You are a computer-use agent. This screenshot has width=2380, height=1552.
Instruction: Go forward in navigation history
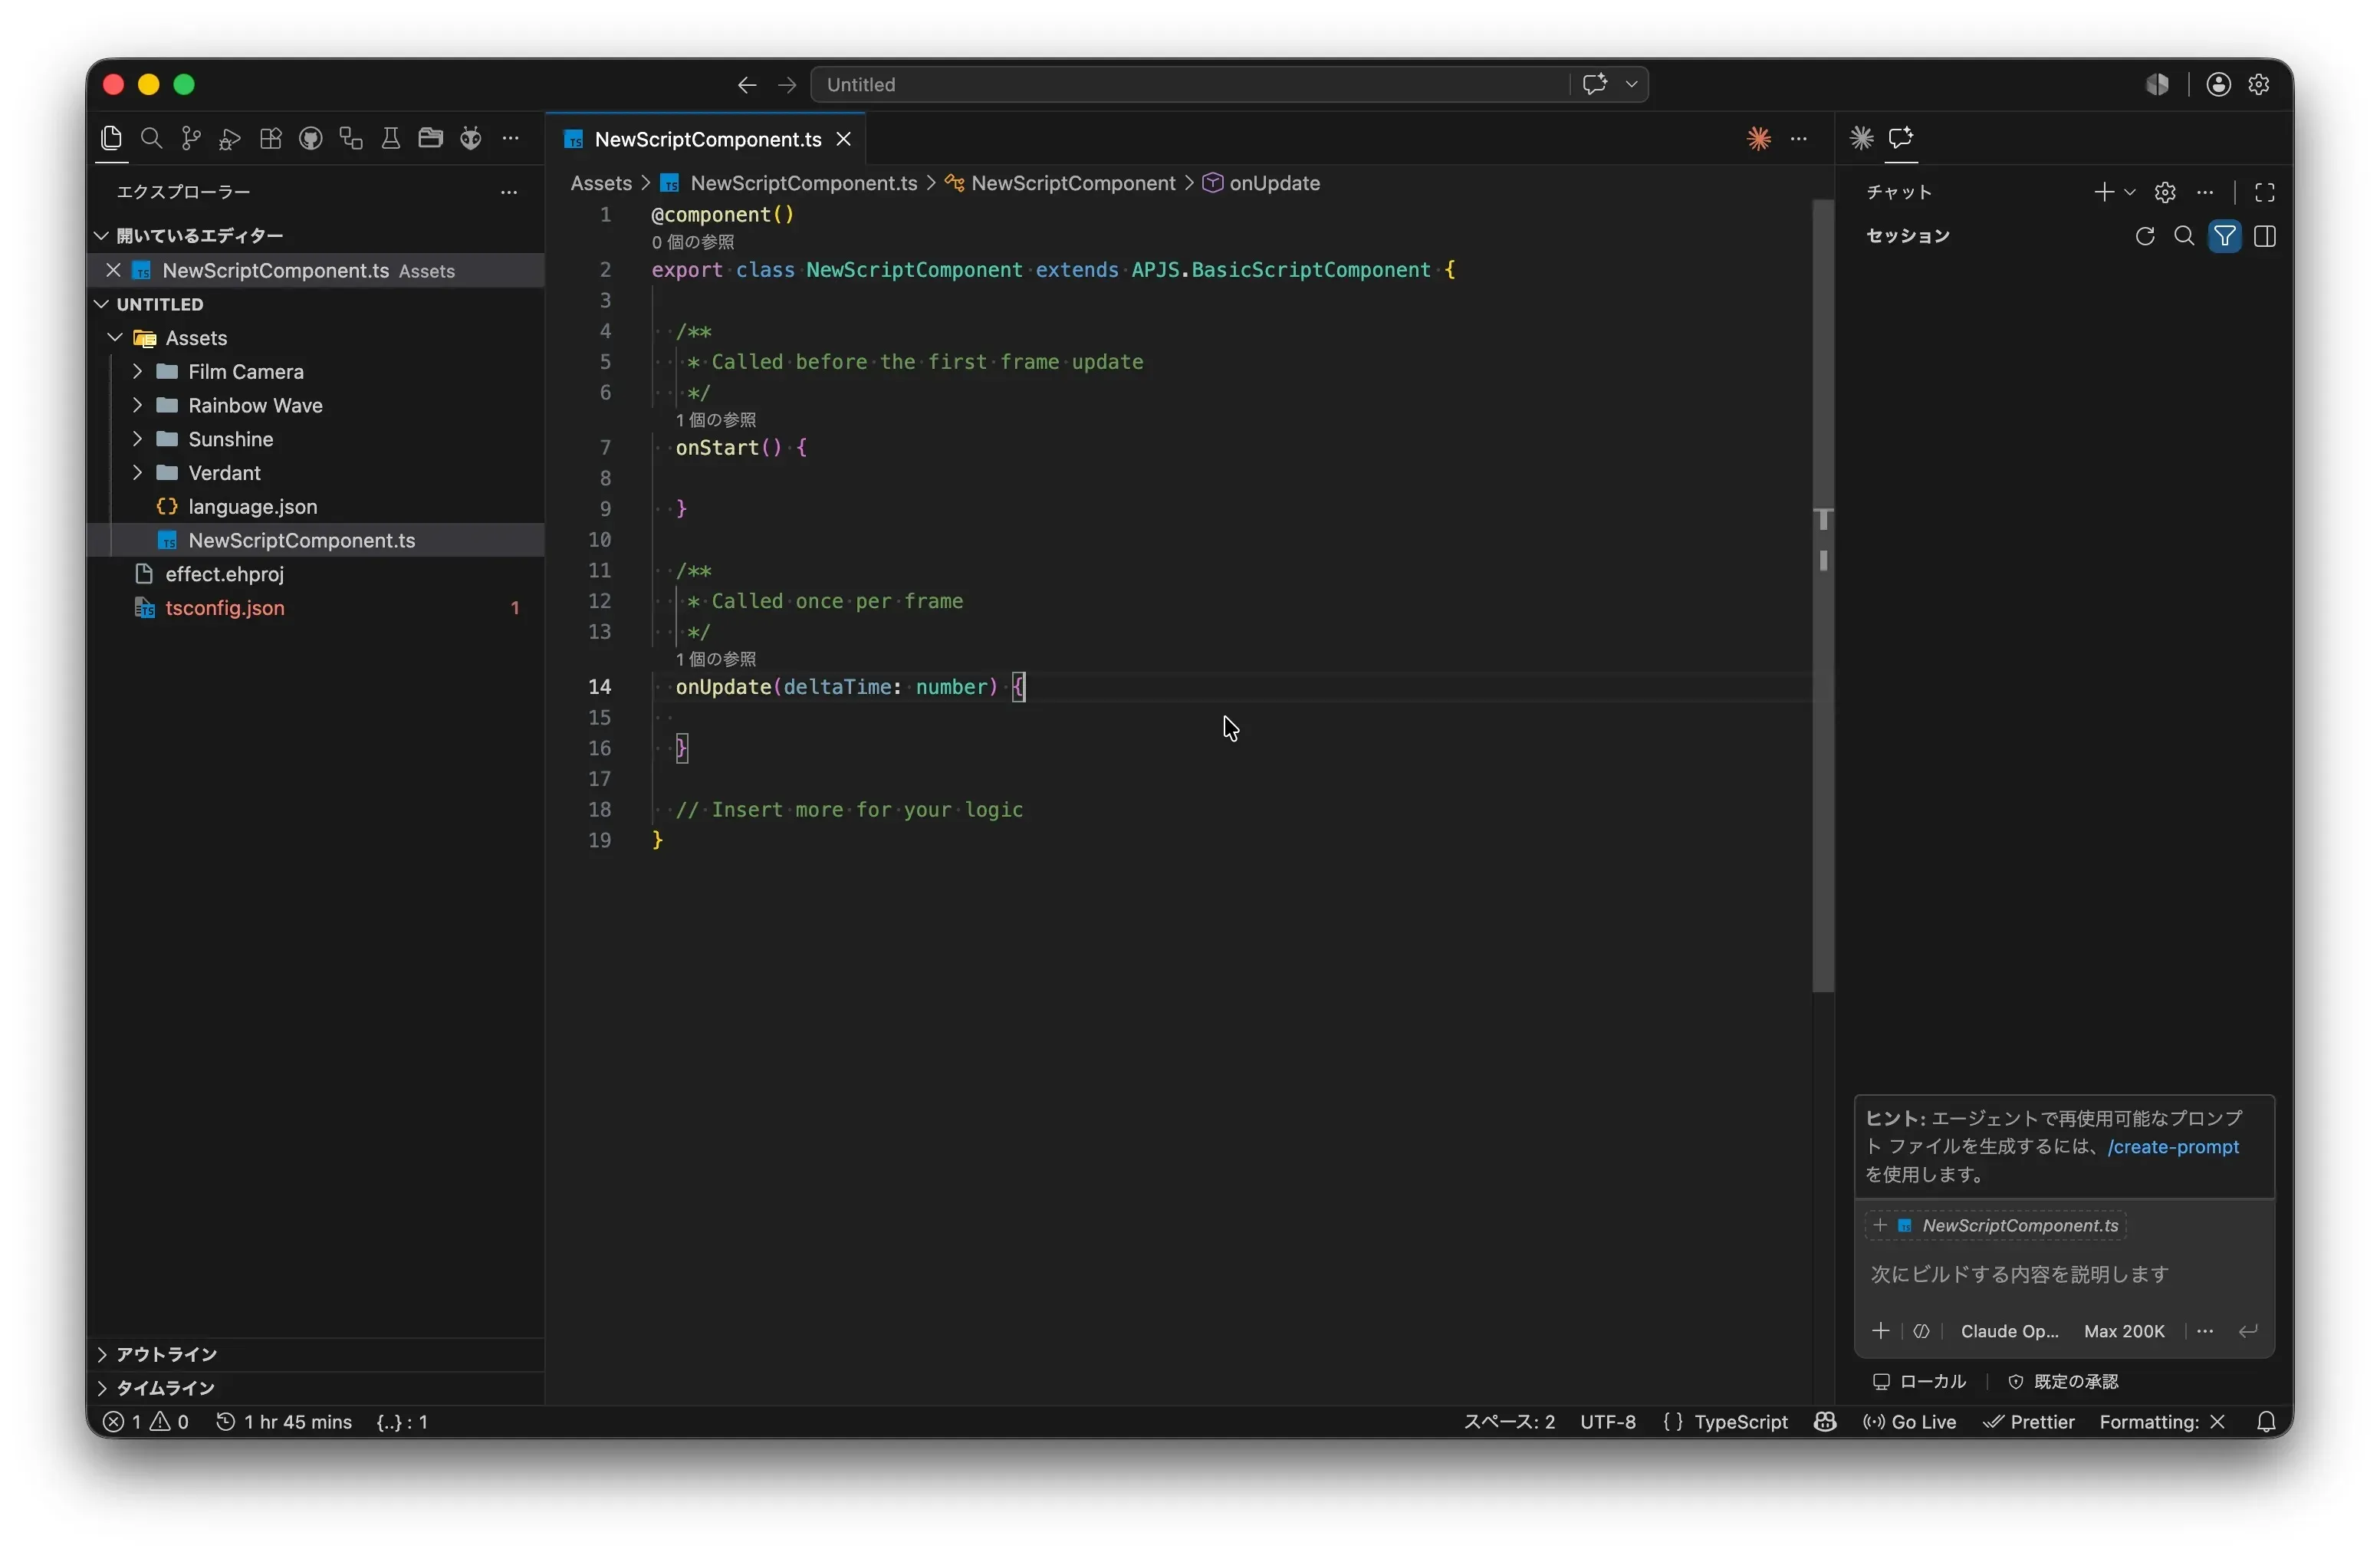[x=787, y=85]
